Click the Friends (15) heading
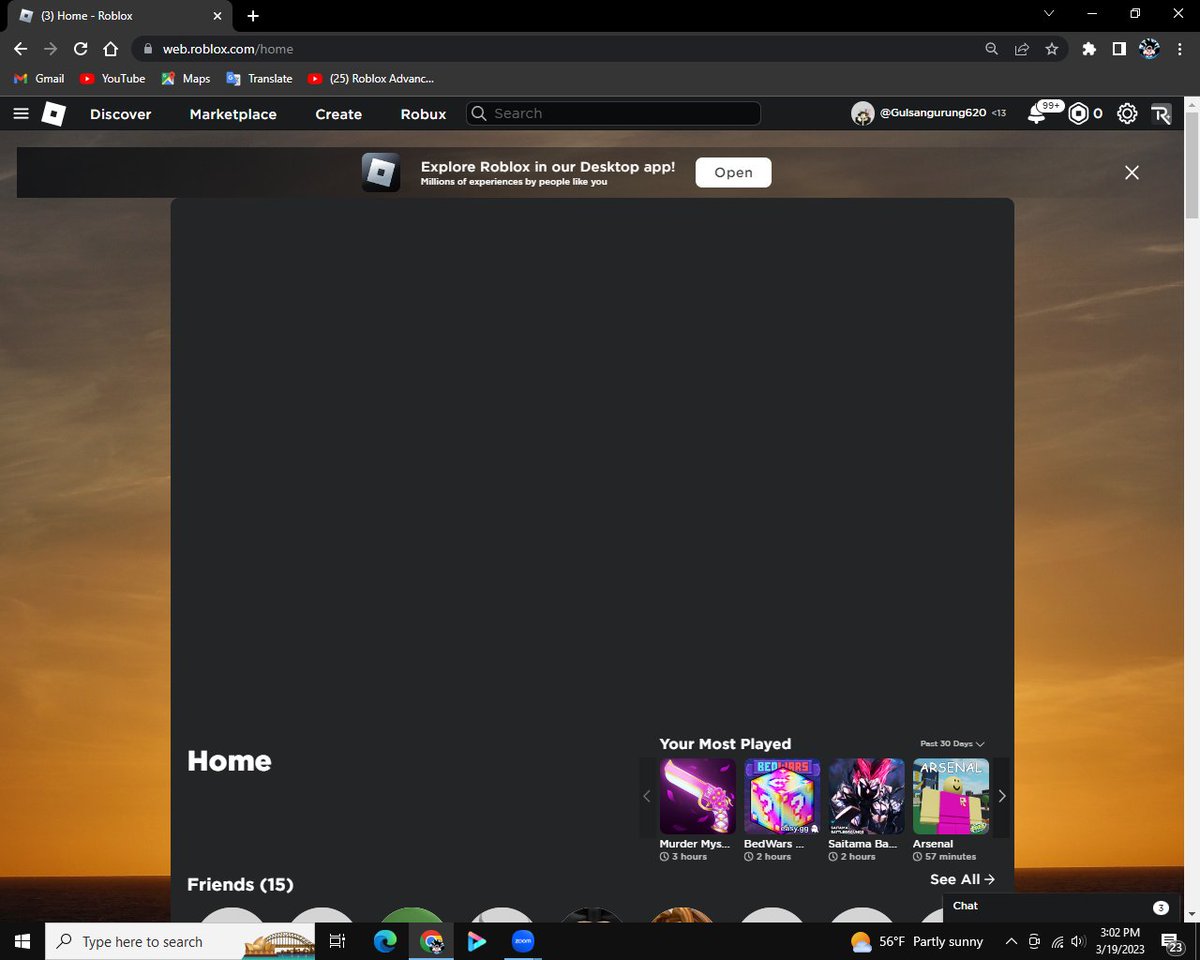 pyautogui.click(x=240, y=884)
